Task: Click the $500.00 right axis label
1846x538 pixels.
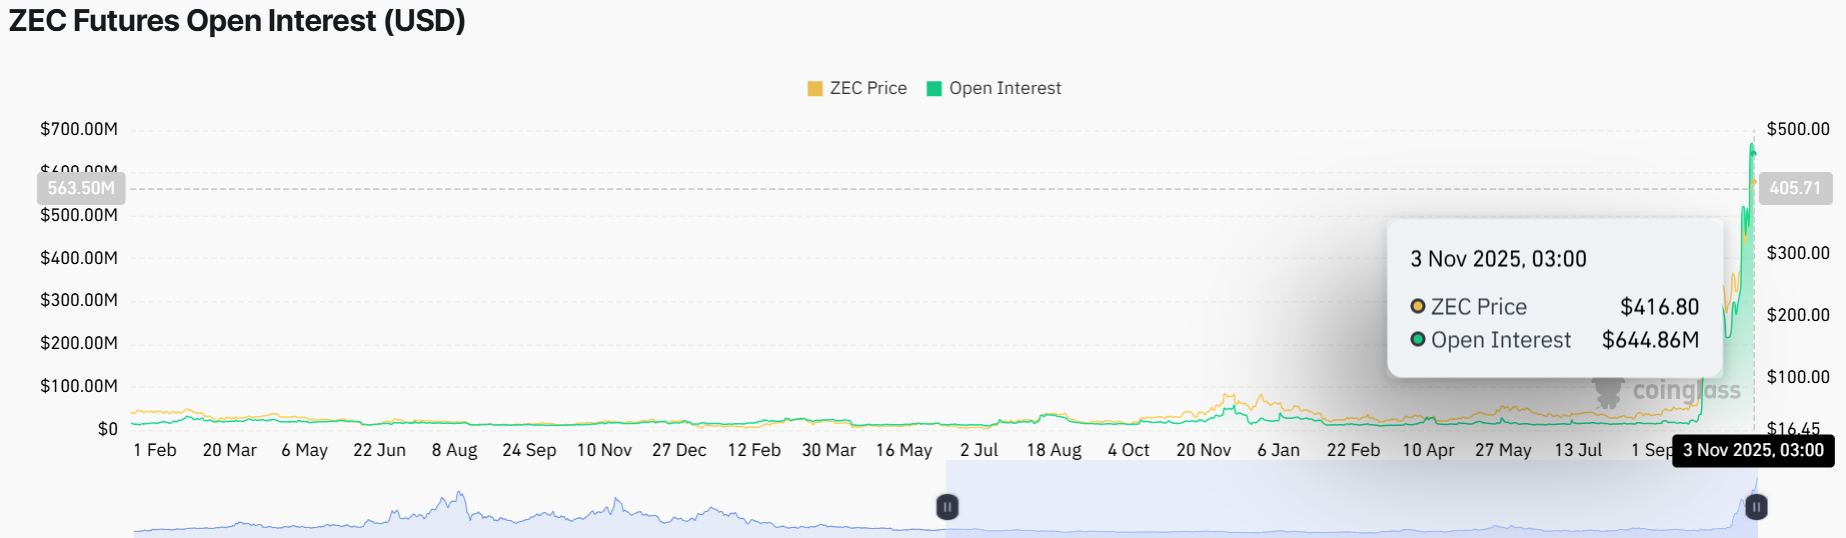Action: point(1798,129)
